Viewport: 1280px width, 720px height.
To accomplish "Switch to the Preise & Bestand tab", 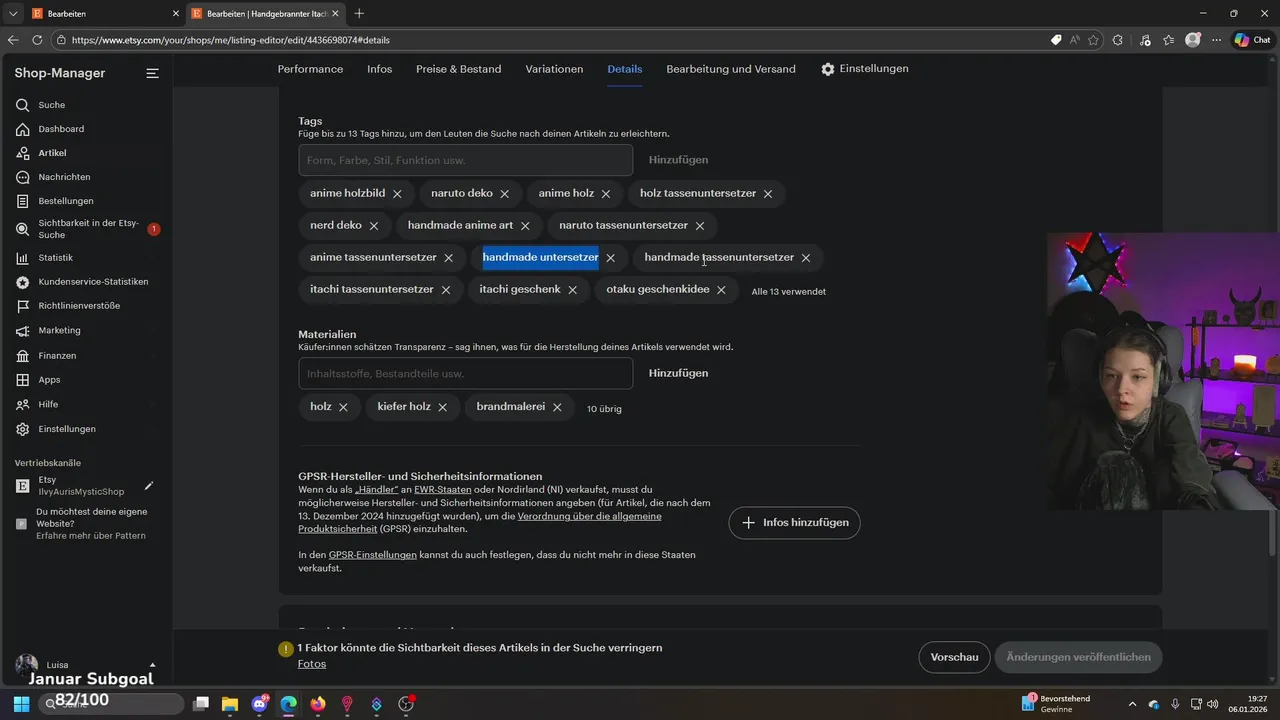I will click(x=459, y=69).
